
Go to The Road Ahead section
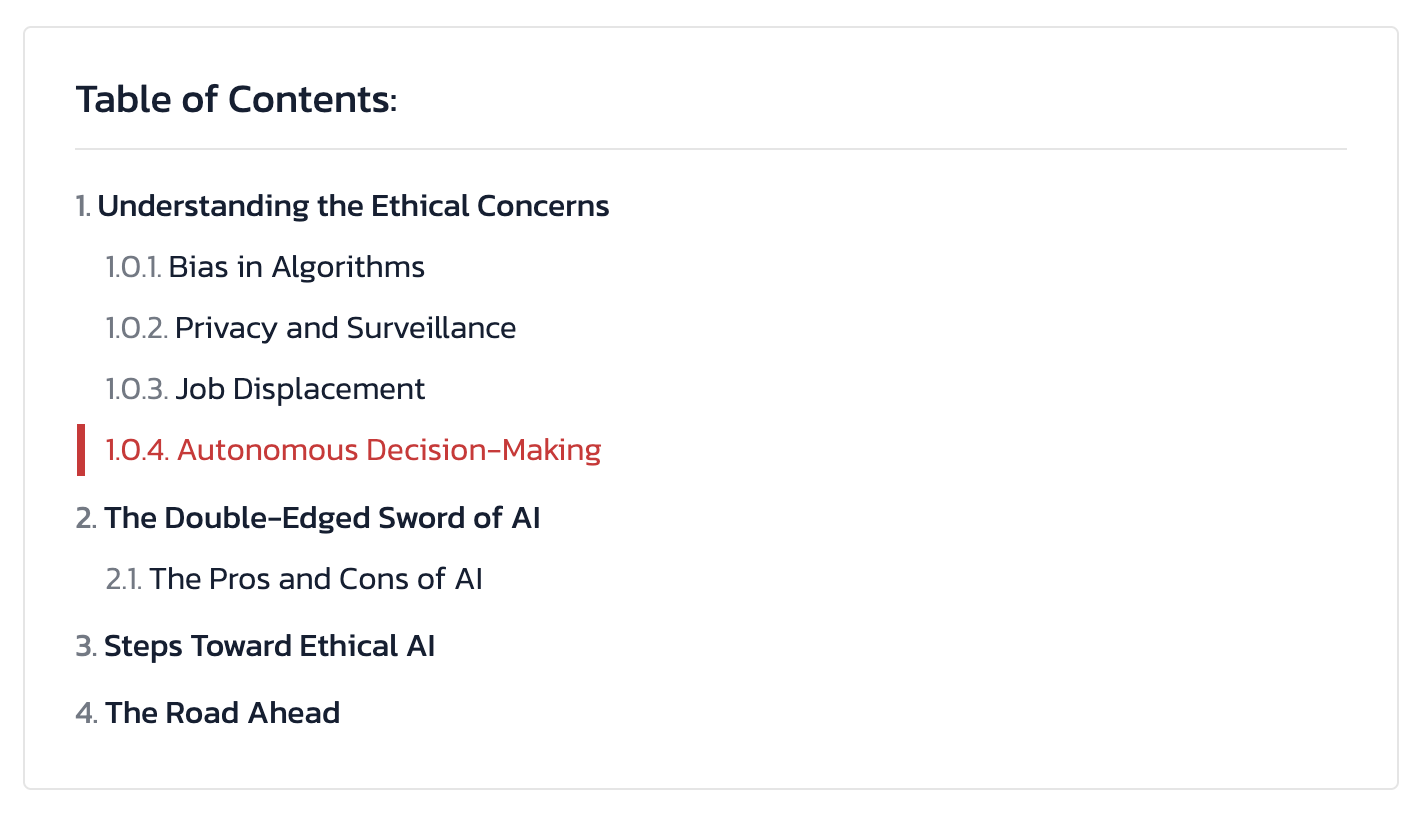pos(223,713)
